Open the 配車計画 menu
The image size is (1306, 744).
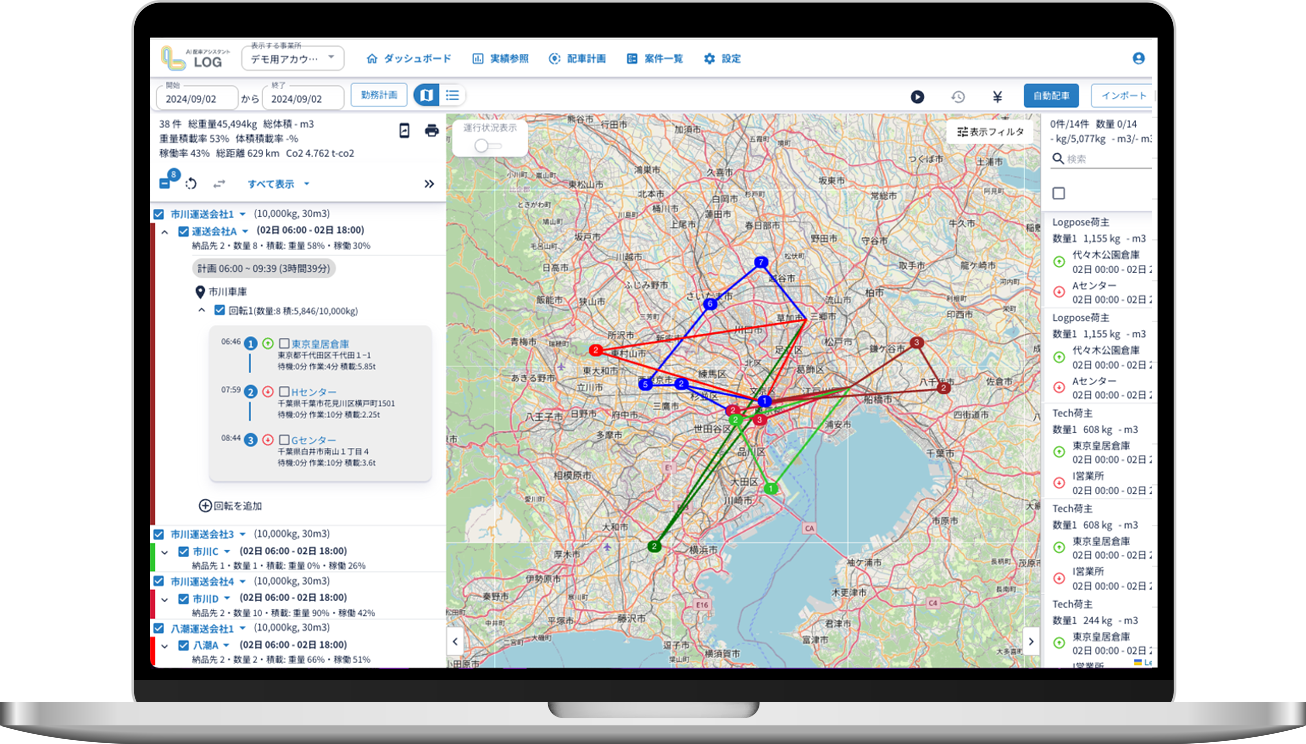[x=577, y=59]
